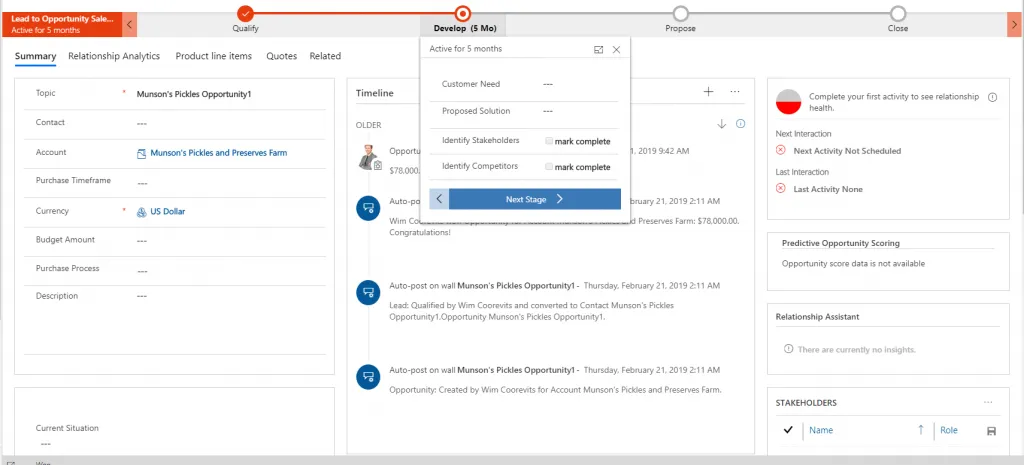Click the no insights info icon
The height and width of the screenshot is (465, 1024).
click(x=788, y=349)
